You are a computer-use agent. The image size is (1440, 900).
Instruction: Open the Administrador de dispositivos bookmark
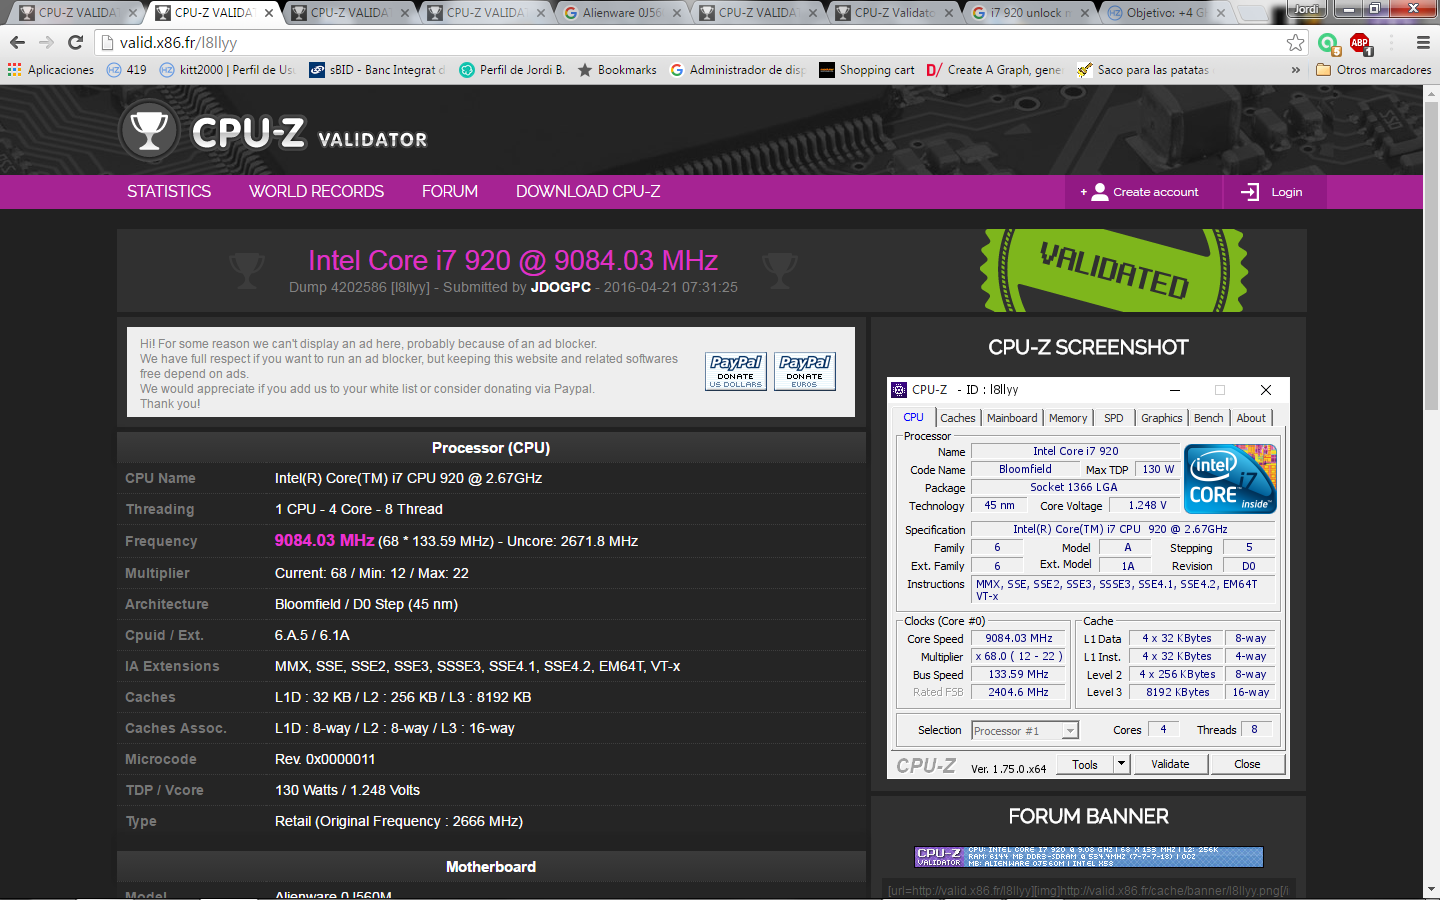coord(738,70)
